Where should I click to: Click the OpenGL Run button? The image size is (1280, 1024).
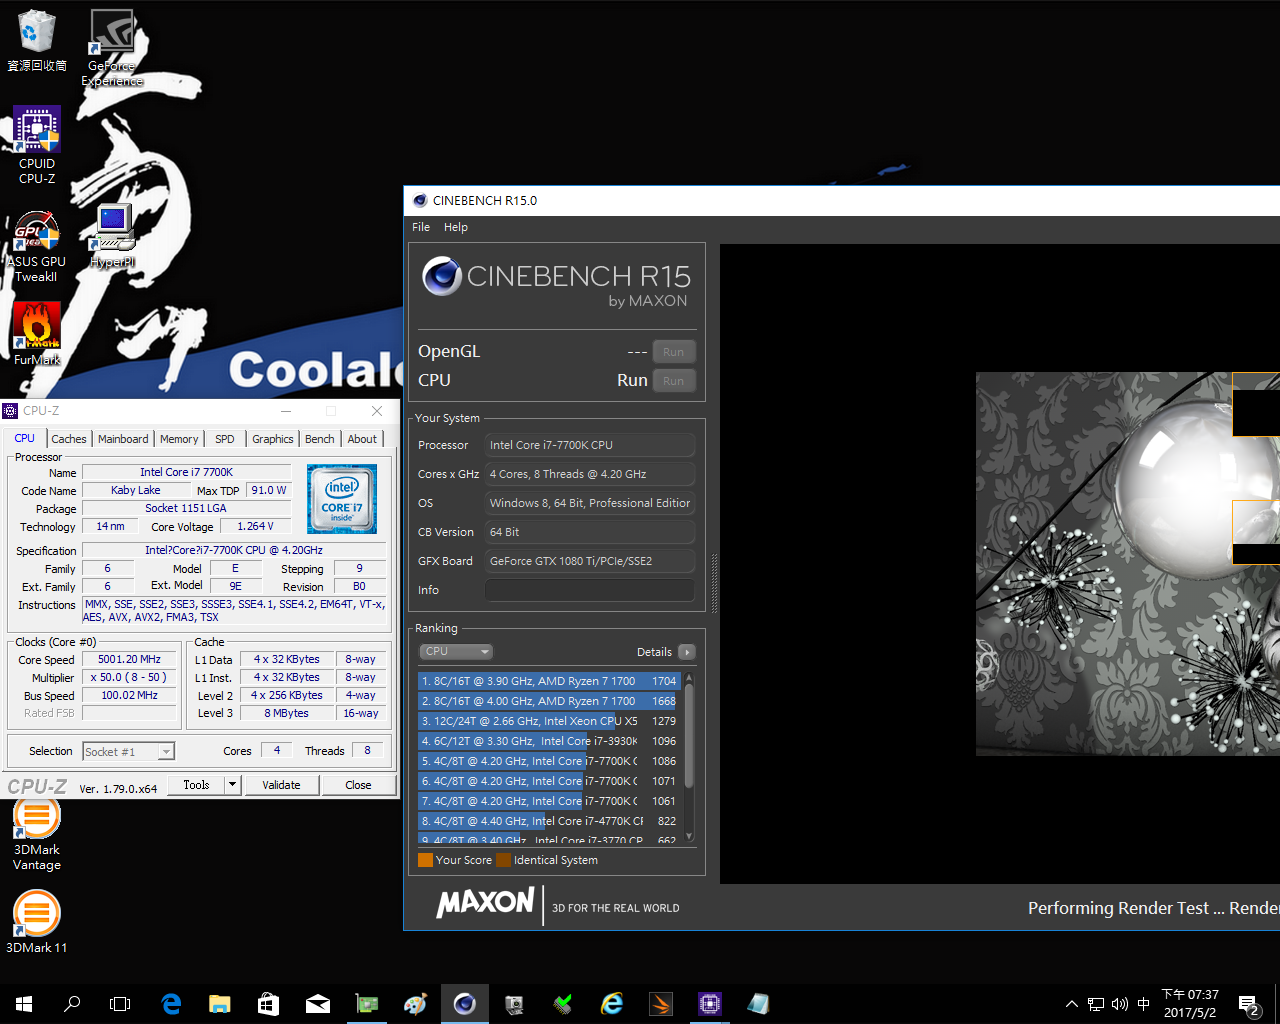[x=674, y=352]
